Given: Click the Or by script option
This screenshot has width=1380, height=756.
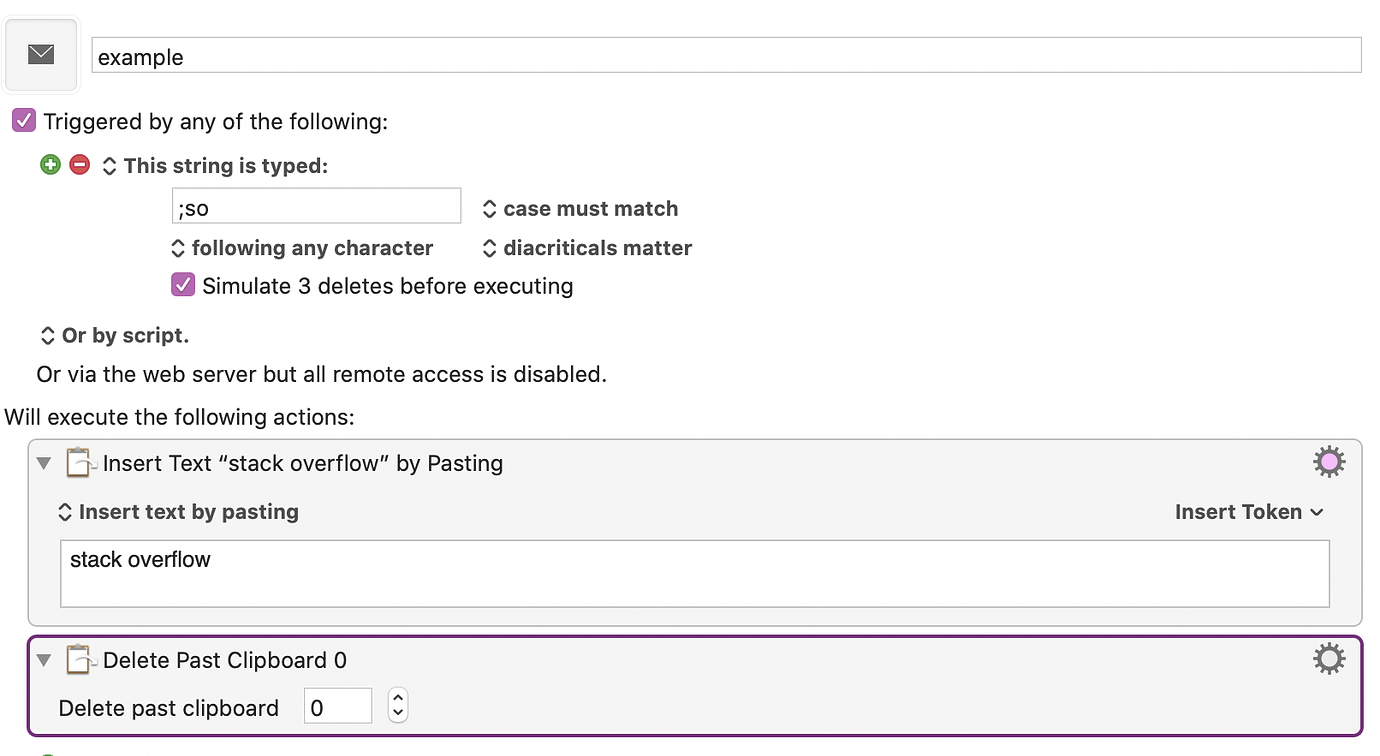Looking at the screenshot, I should (114, 335).
